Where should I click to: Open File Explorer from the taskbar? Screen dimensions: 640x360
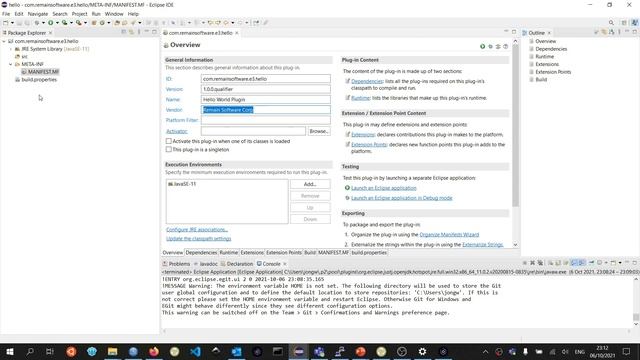[113, 351]
